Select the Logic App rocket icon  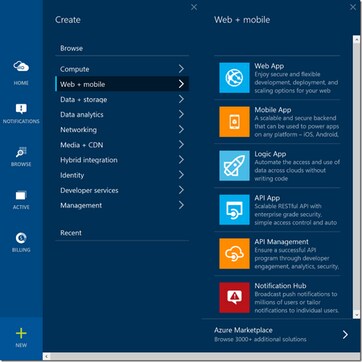pos(234,166)
